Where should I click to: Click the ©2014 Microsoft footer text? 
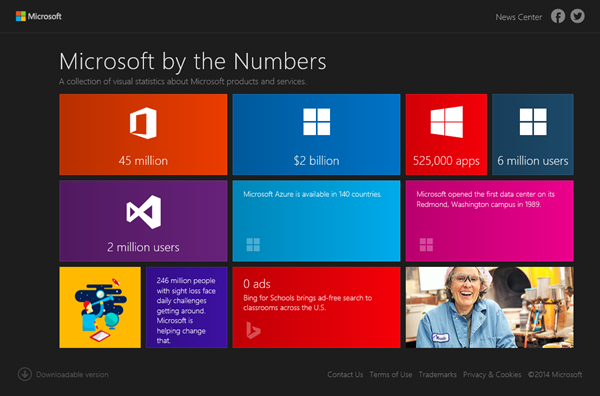click(555, 375)
